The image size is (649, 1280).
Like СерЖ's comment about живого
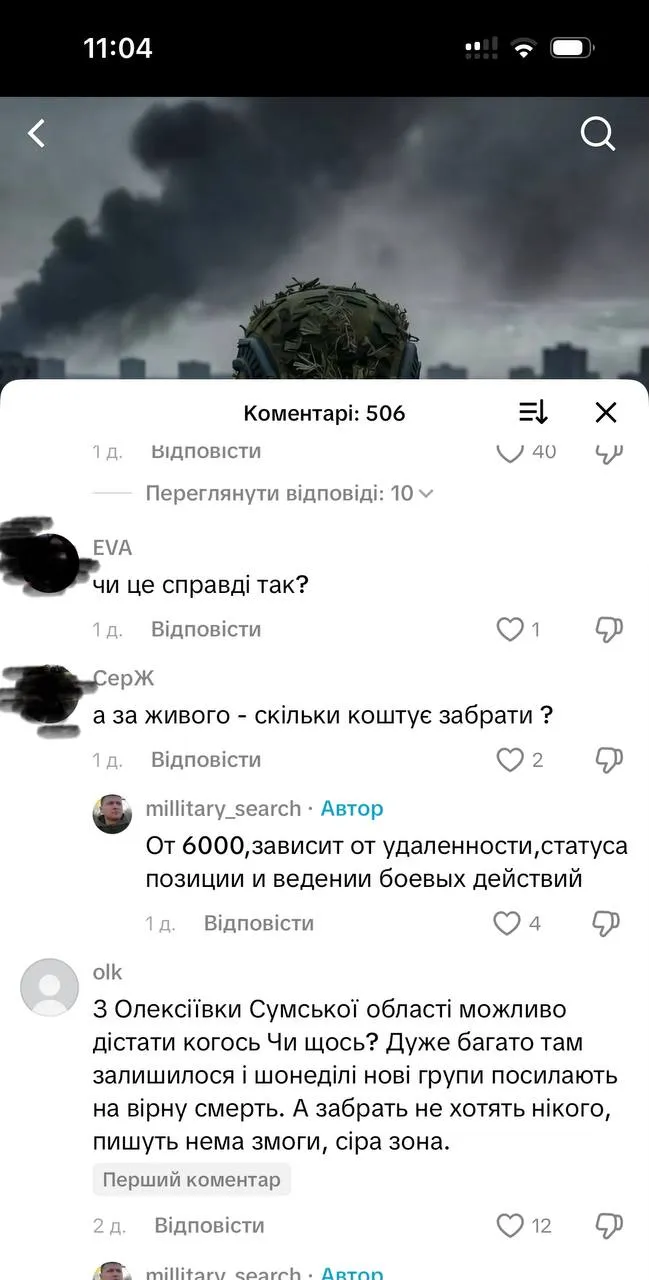tap(510, 760)
